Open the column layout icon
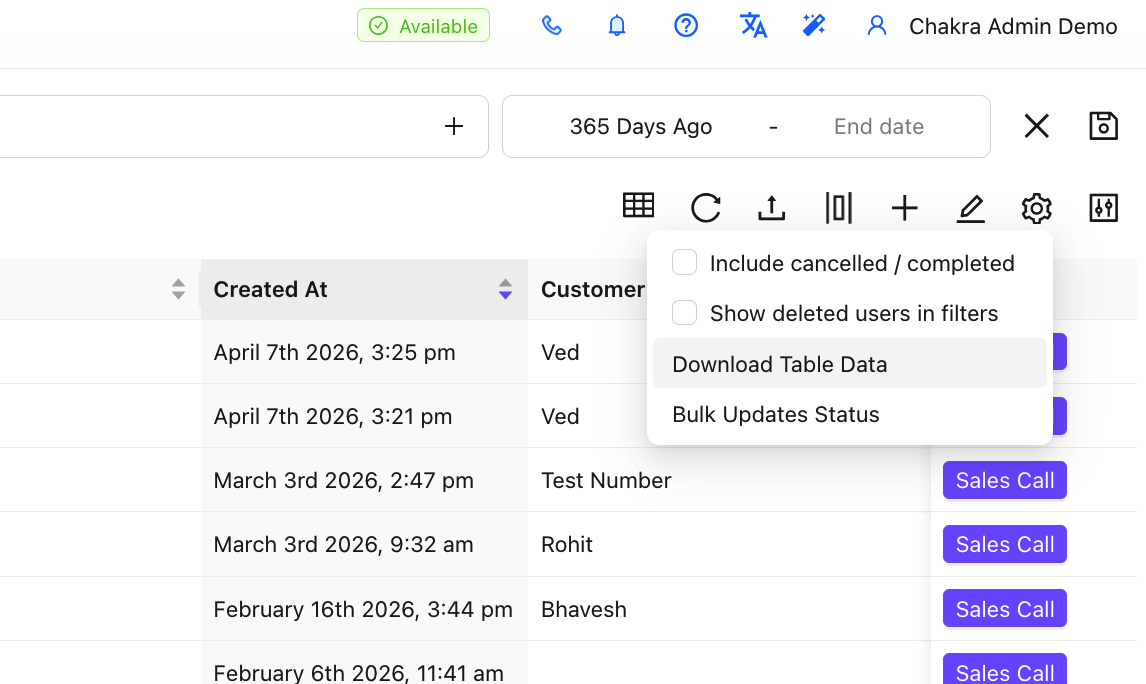Image resolution: width=1146 pixels, height=684 pixels. click(838, 208)
